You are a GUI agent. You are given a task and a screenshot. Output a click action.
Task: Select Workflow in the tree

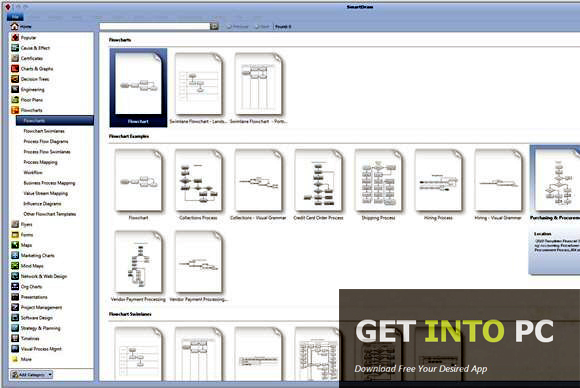33,172
